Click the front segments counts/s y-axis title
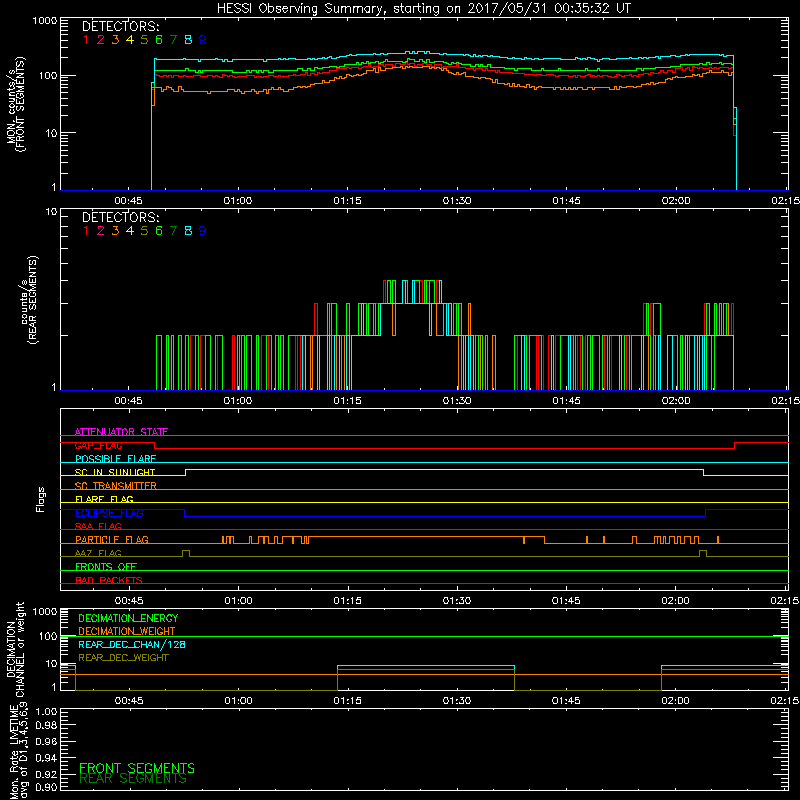The image size is (800, 800). (x=15, y=104)
